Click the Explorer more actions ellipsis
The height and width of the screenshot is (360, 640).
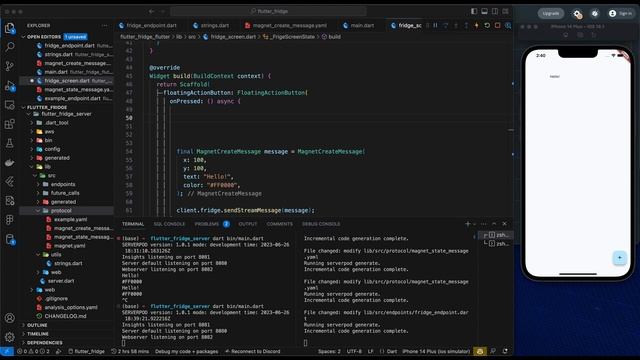pyautogui.click(x=104, y=25)
